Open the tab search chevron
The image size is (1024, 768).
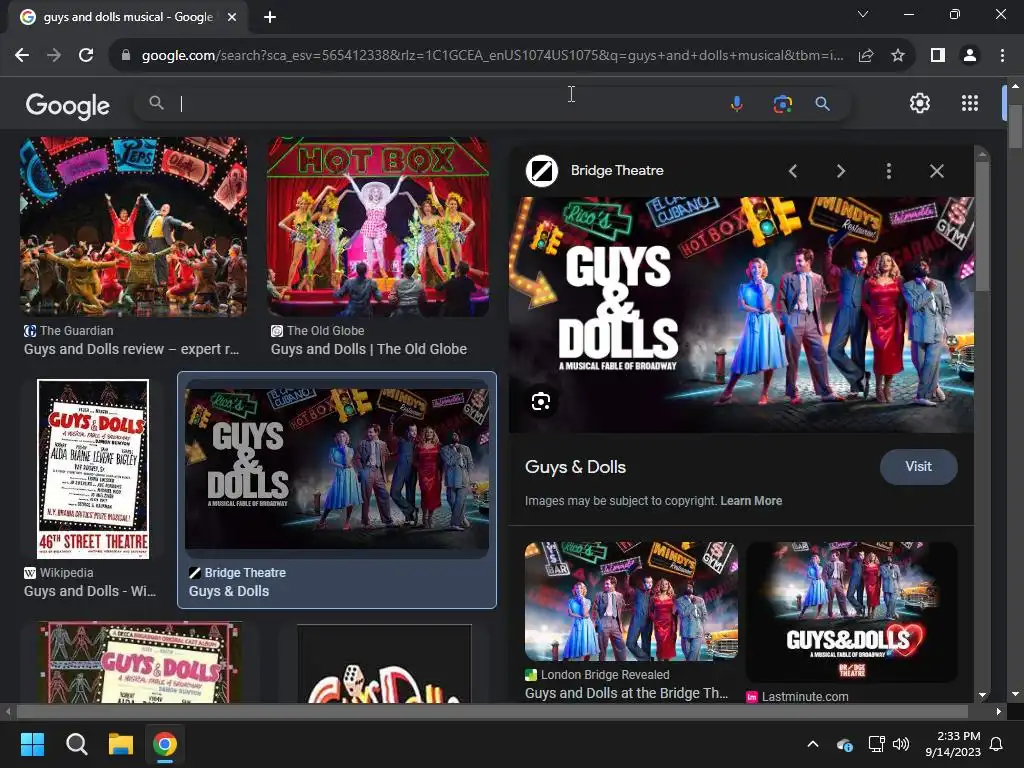tap(863, 14)
